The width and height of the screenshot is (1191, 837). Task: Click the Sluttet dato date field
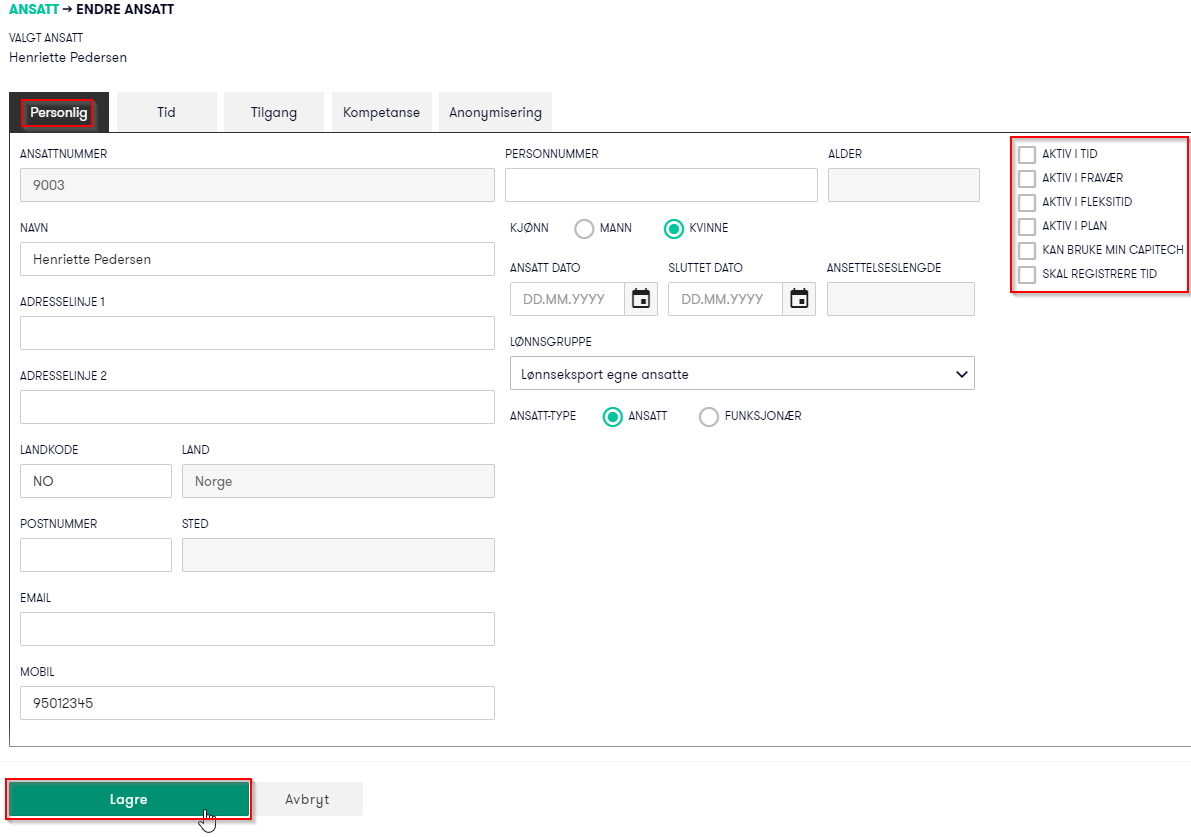tap(725, 299)
